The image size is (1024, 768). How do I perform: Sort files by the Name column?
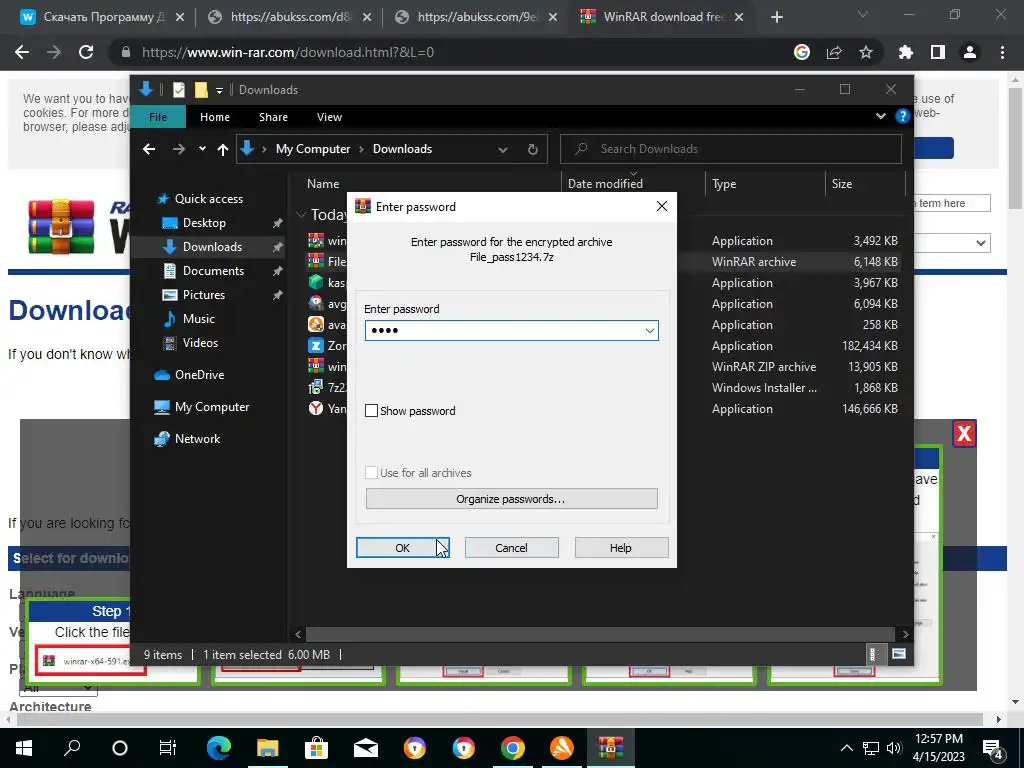(x=323, y=184)
